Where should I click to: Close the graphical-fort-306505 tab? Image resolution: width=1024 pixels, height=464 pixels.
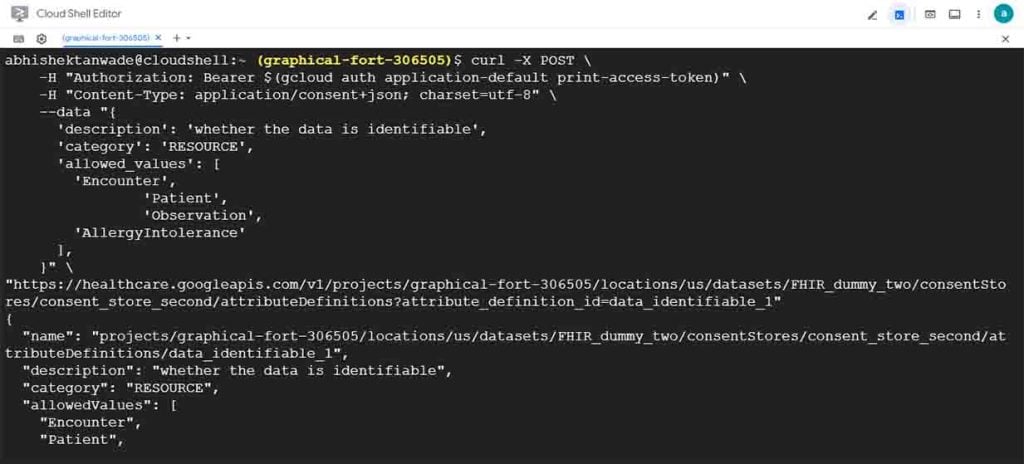pos(159,38)
